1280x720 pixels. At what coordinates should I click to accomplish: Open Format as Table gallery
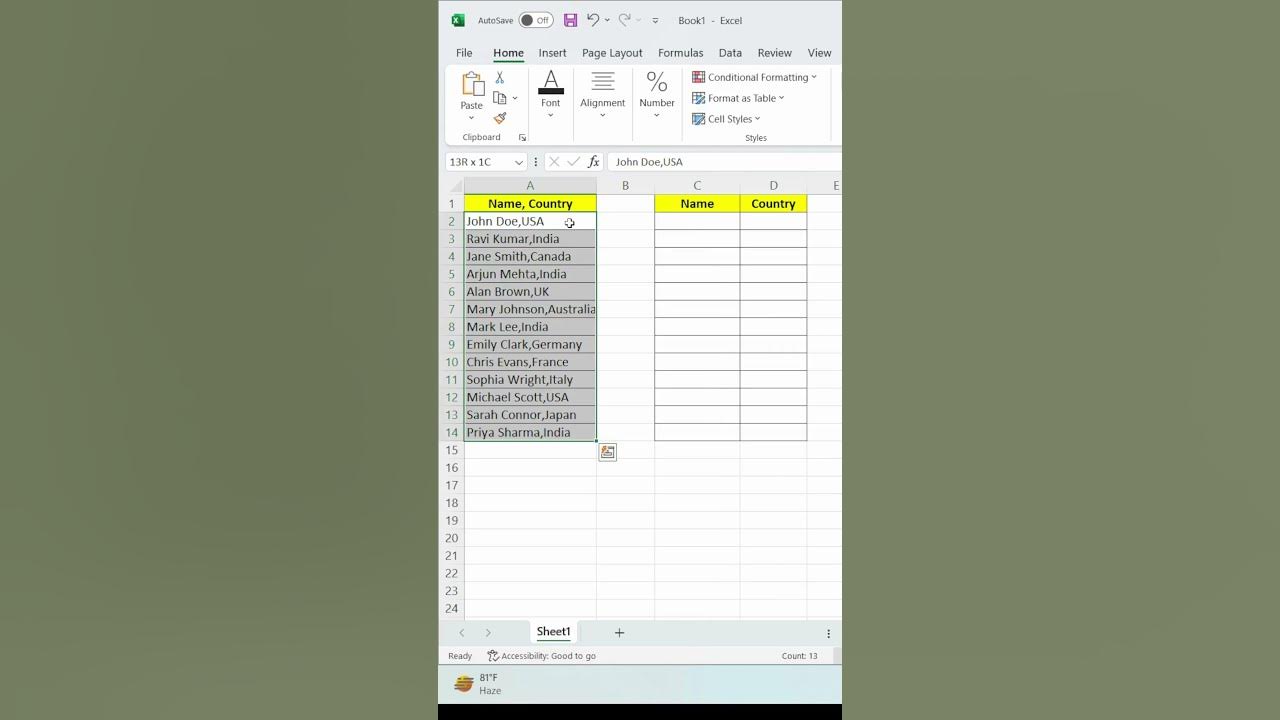[x=739, y=98]
